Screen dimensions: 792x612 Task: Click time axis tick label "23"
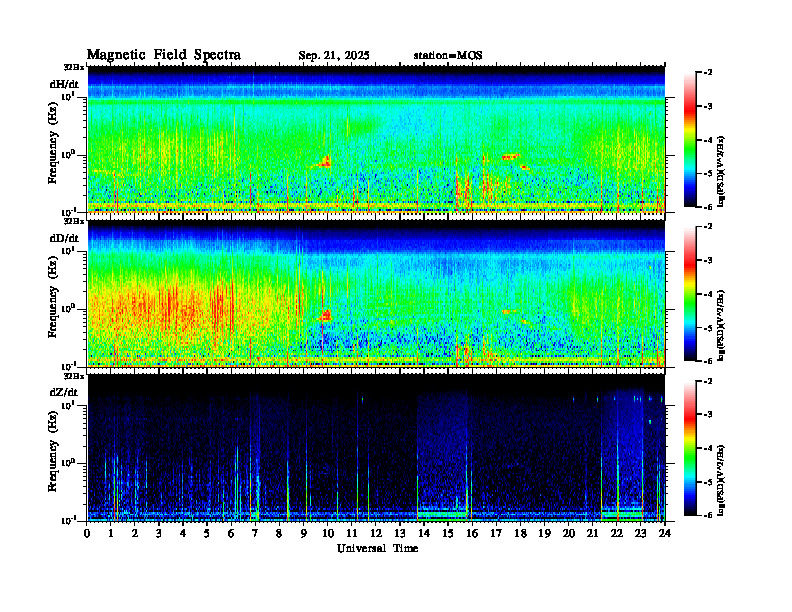pos(641,533)
